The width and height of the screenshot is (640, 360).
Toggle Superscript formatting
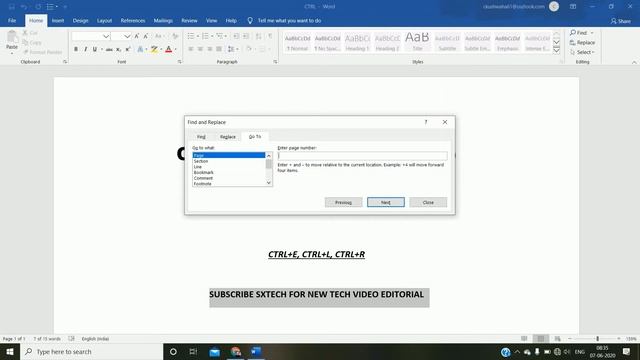pyautogui.click(x=128, y=49)
